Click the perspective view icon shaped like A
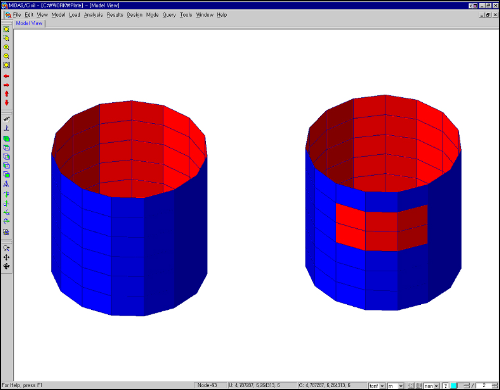500x390 pixels. click(x=6, y=184)
